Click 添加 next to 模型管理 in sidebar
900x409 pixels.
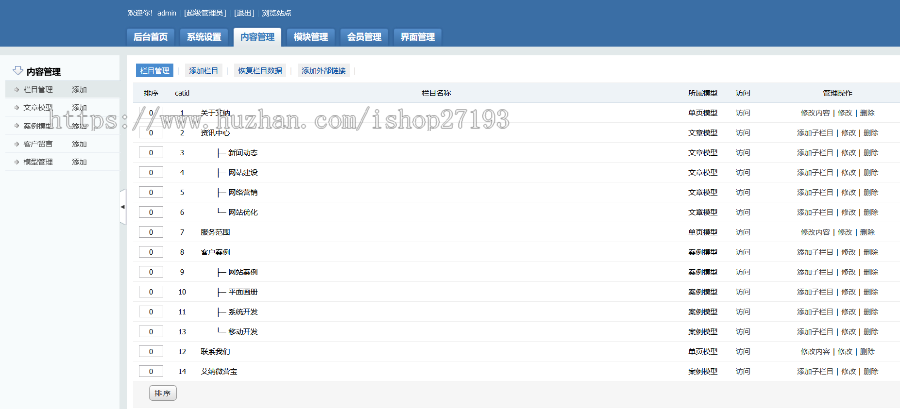pos(79,162)
